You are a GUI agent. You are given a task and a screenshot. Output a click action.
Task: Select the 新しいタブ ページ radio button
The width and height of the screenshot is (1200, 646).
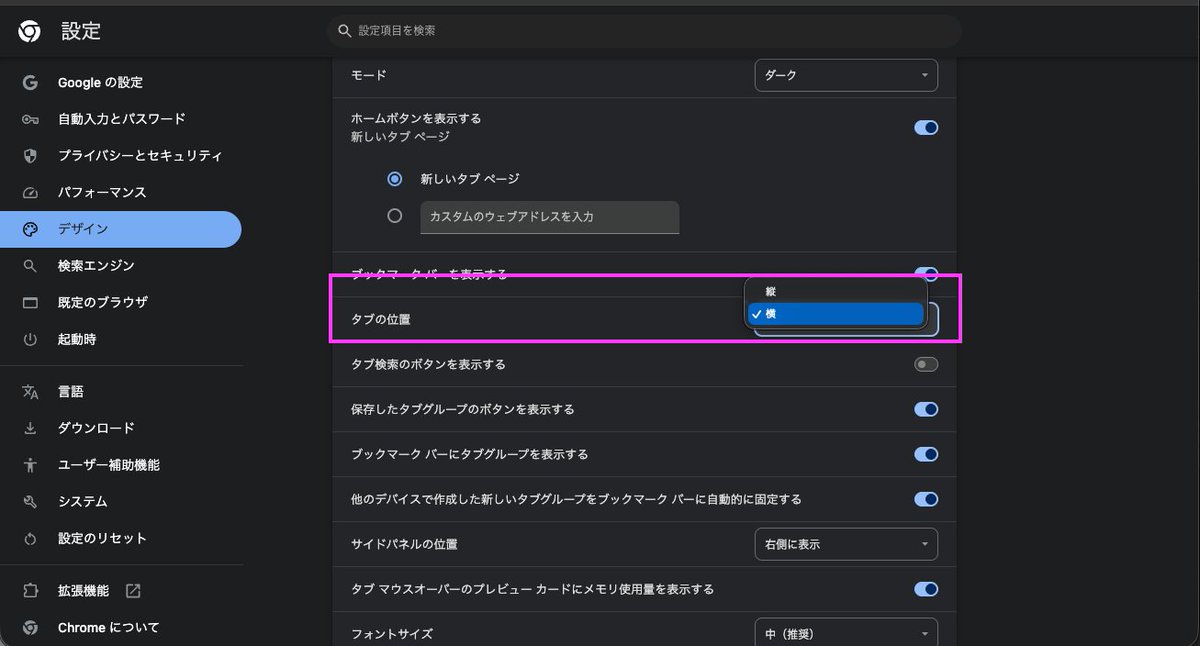click(x=395, y=179)
